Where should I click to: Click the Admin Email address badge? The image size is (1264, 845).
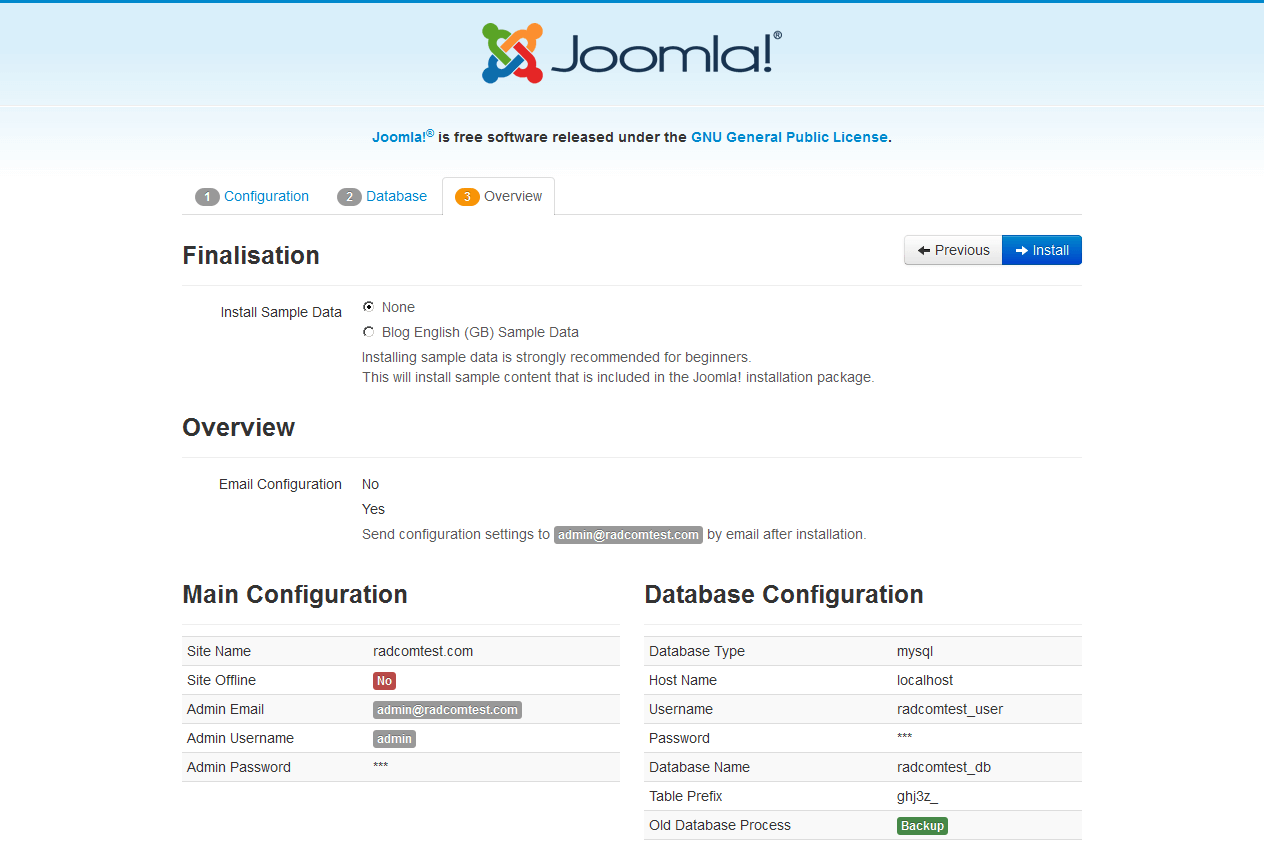coord(447,710)
